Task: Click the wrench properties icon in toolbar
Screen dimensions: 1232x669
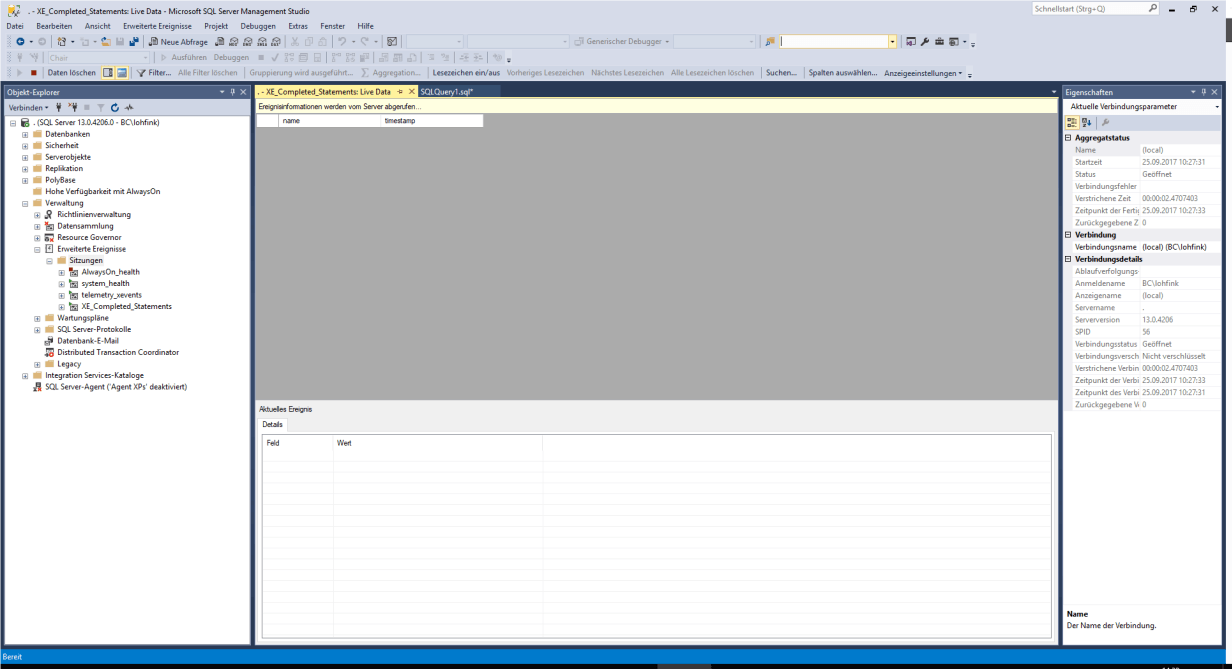Action: (925, 42)
